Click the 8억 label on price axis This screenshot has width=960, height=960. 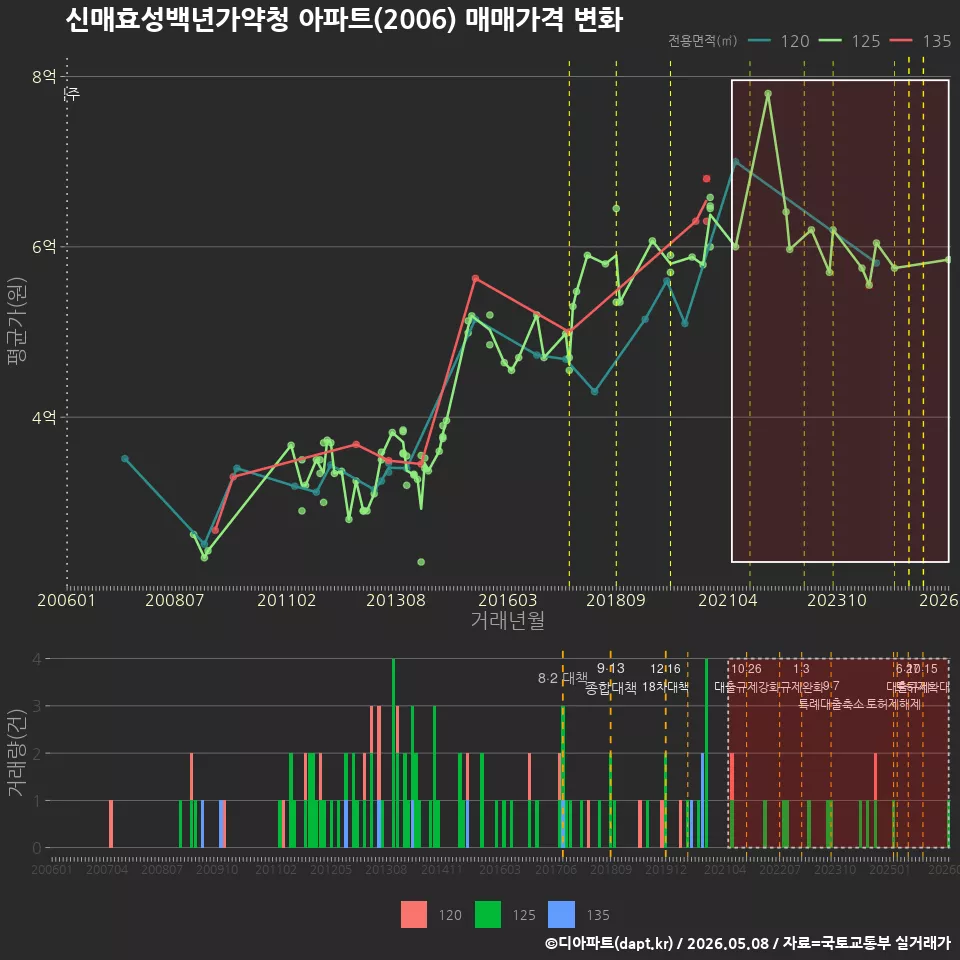pos(44,77)
